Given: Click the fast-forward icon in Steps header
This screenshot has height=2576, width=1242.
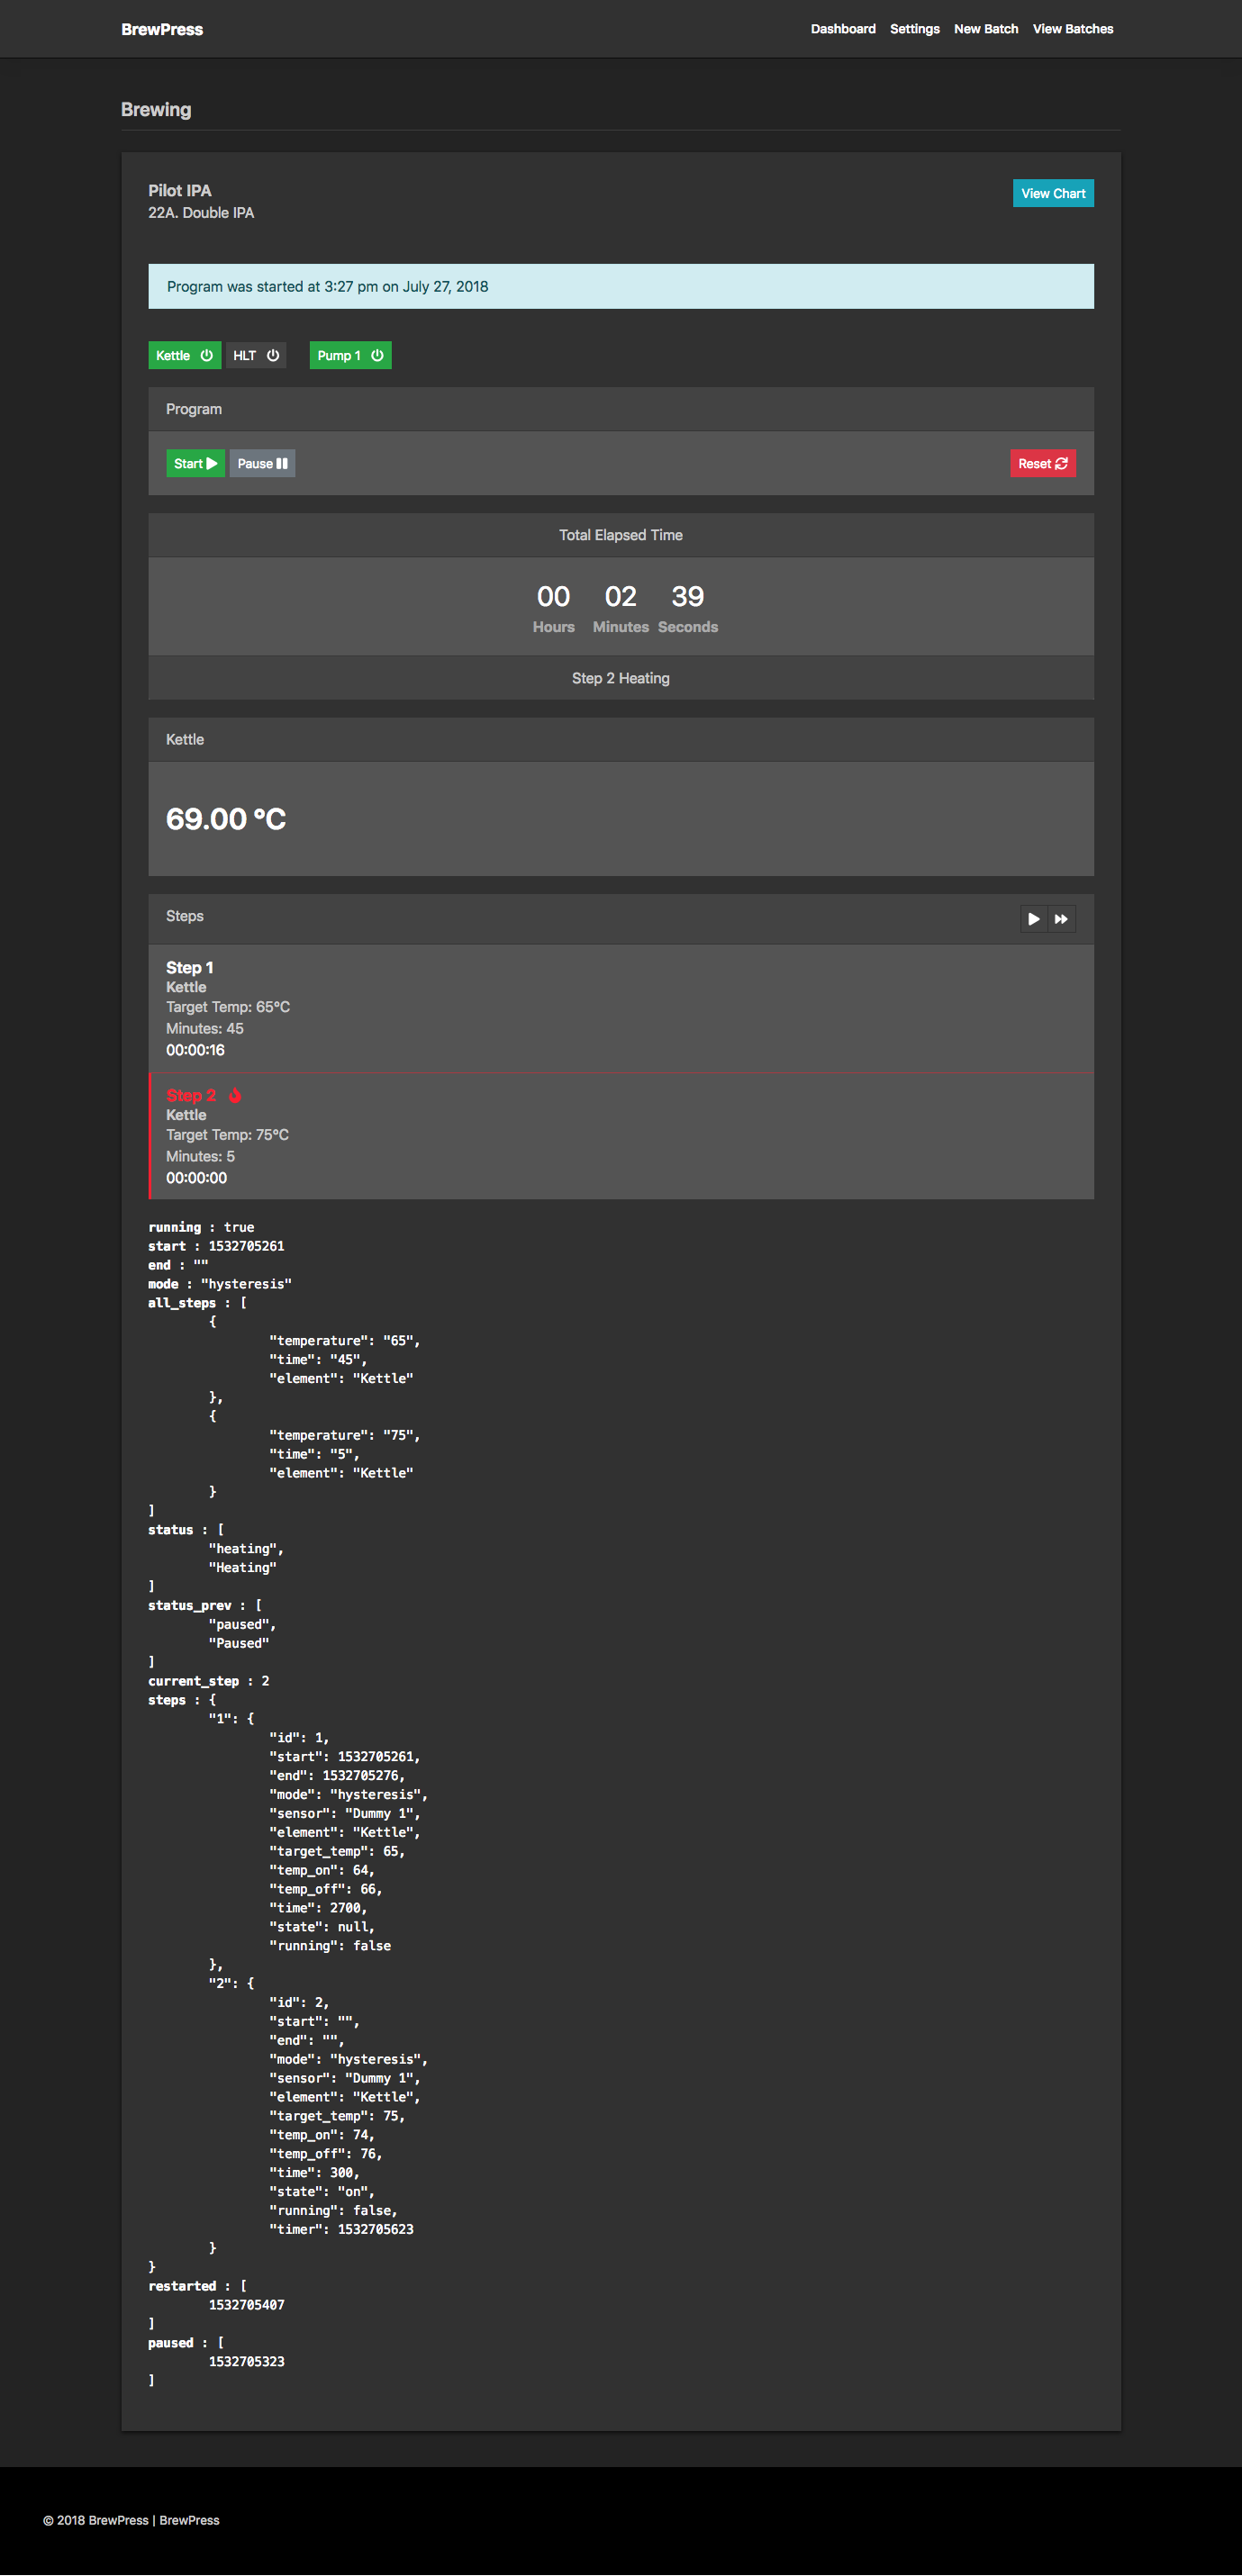Looking at the screenshot, I should (1061, 919).
